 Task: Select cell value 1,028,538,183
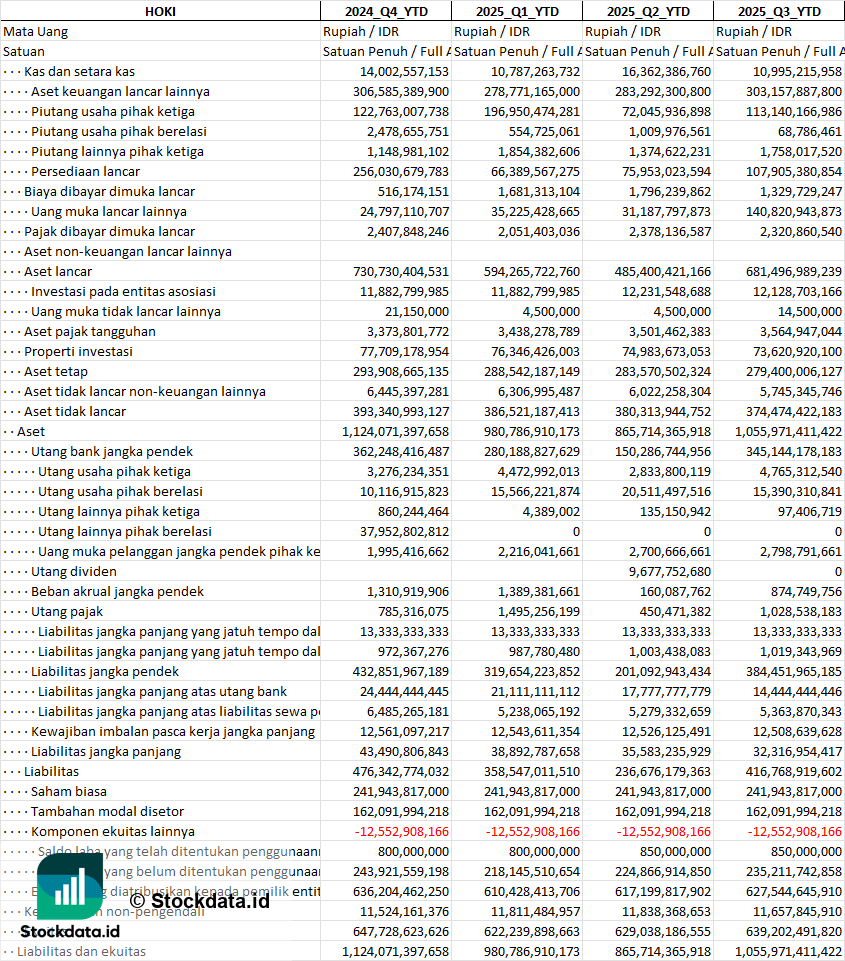801,612
